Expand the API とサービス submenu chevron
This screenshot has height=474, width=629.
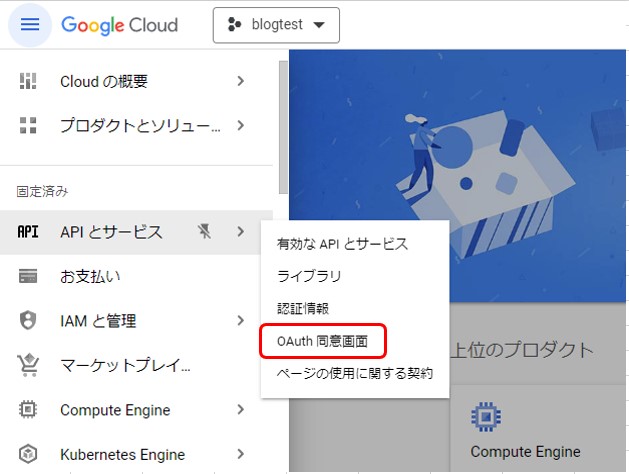[x=240, y=232]
